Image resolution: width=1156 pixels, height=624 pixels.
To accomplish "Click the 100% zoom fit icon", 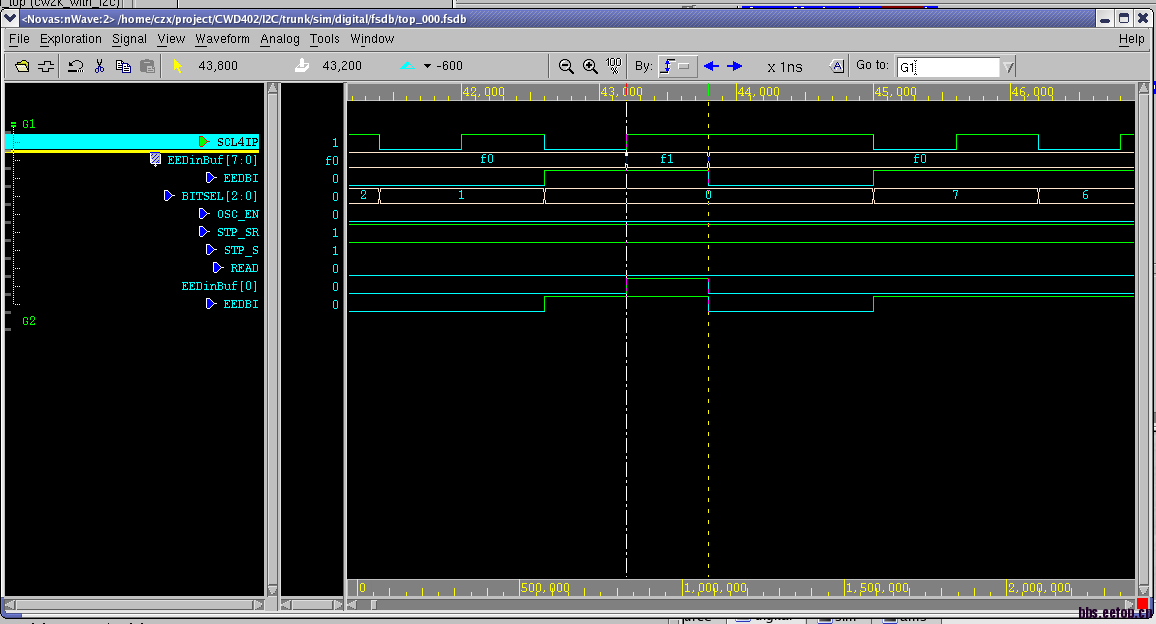I will 613,66.
